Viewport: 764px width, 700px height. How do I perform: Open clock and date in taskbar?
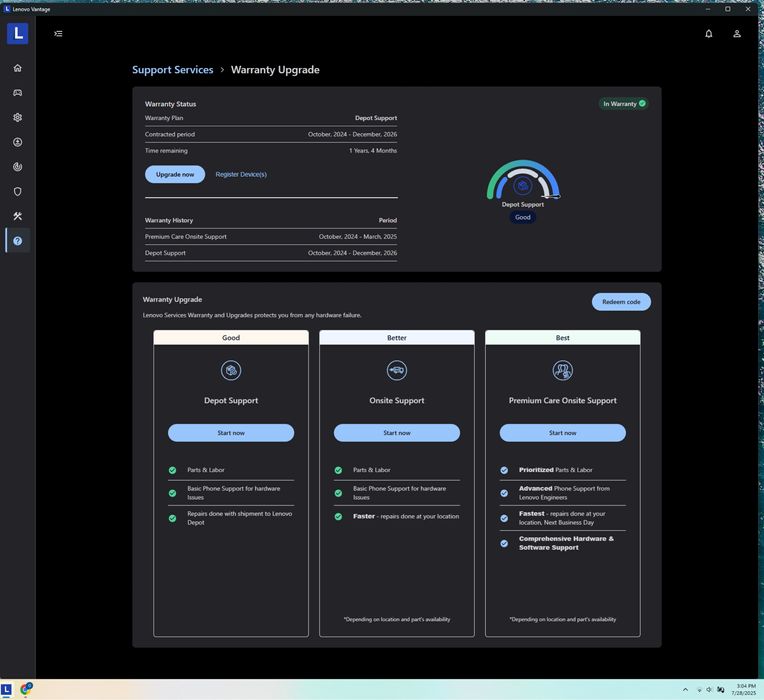(x=744, y=689)
